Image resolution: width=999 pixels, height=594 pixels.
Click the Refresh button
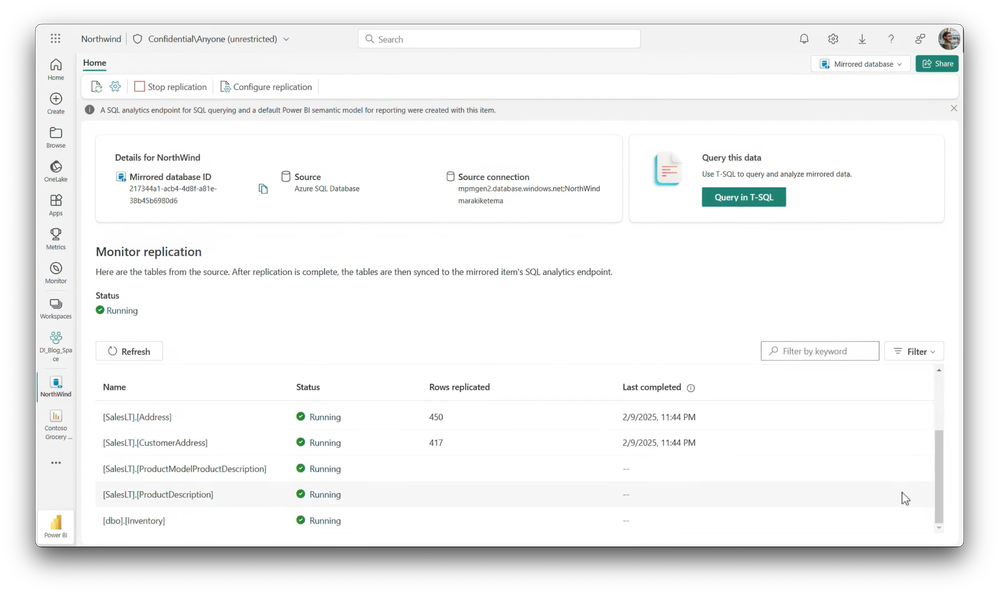click(x=129, y=351)
